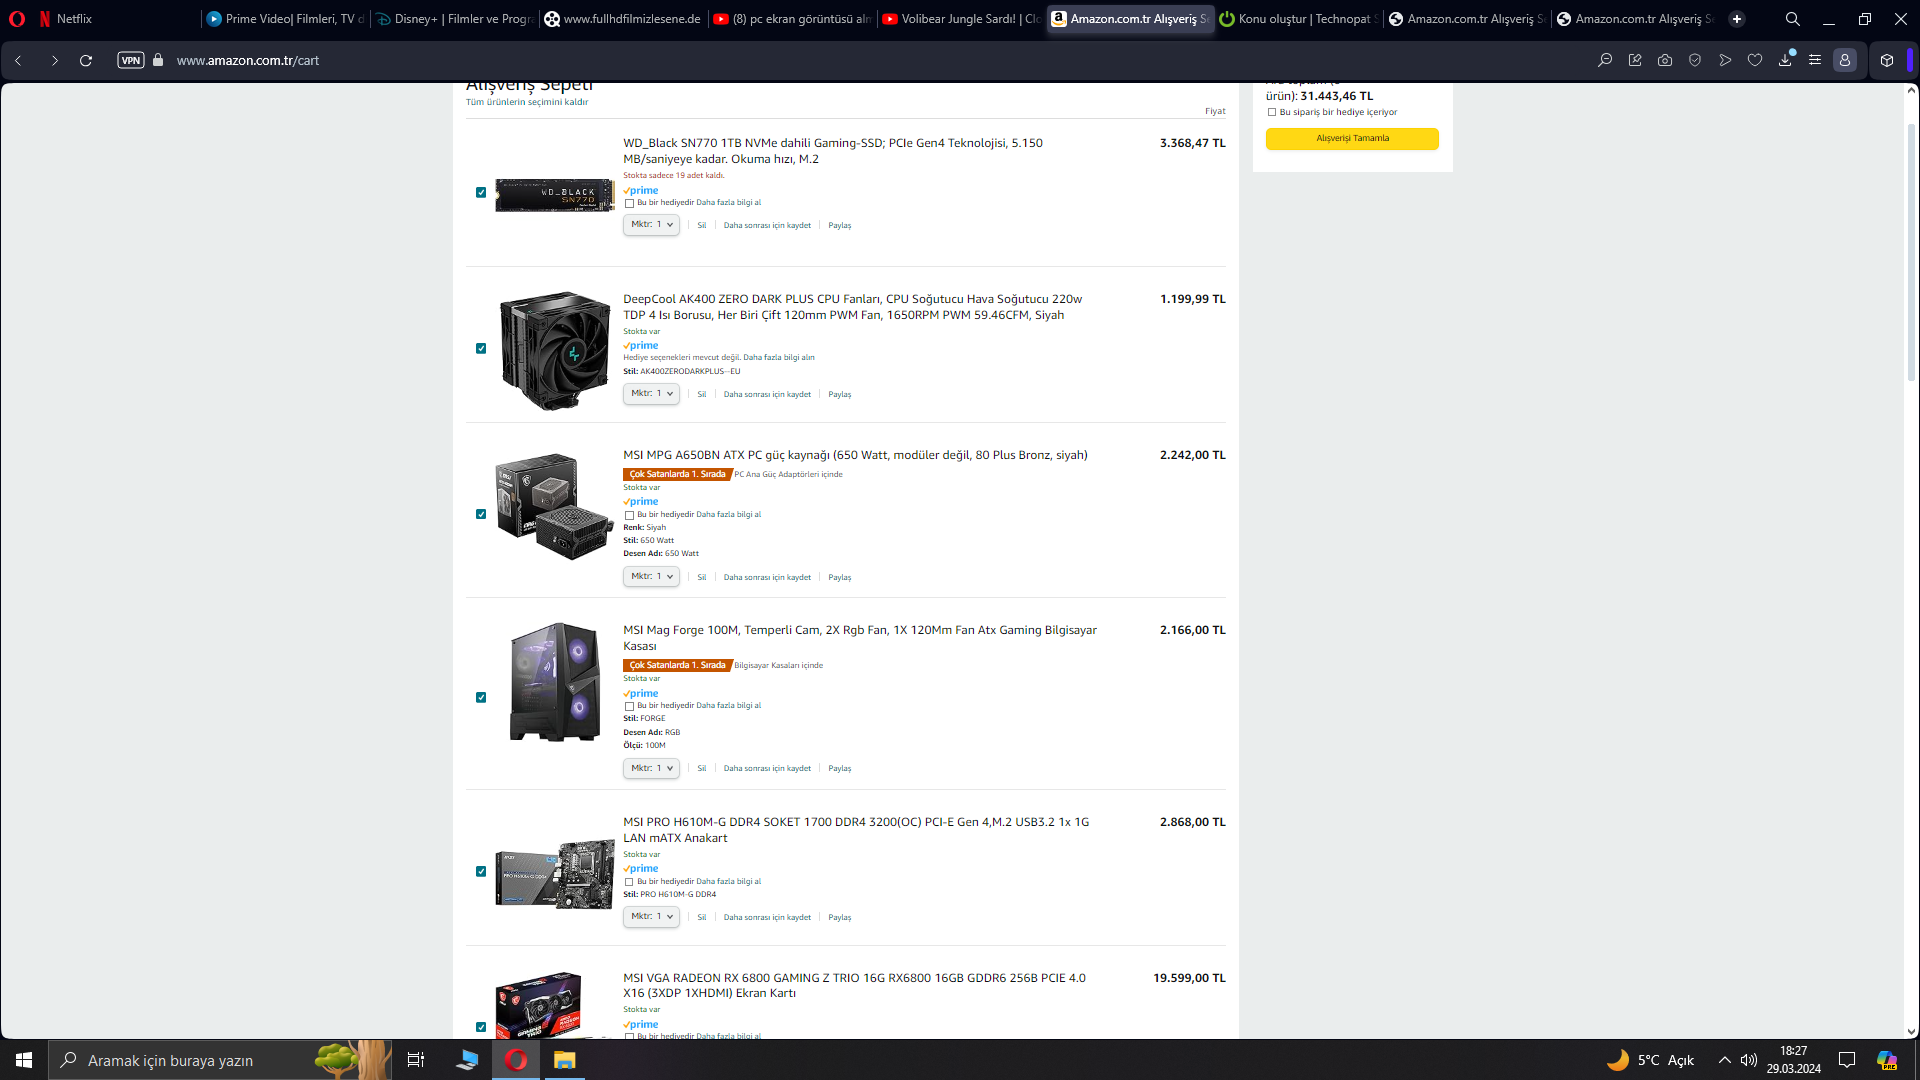1920x1080 pixels.
Task: Click the heart bookmark icon
Action: pos(1755,60)
